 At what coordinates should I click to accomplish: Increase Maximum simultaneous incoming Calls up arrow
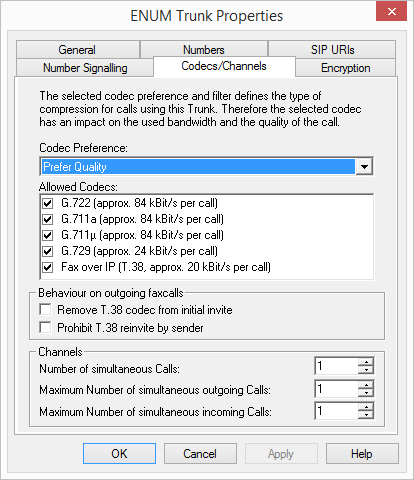pos(366,407)
